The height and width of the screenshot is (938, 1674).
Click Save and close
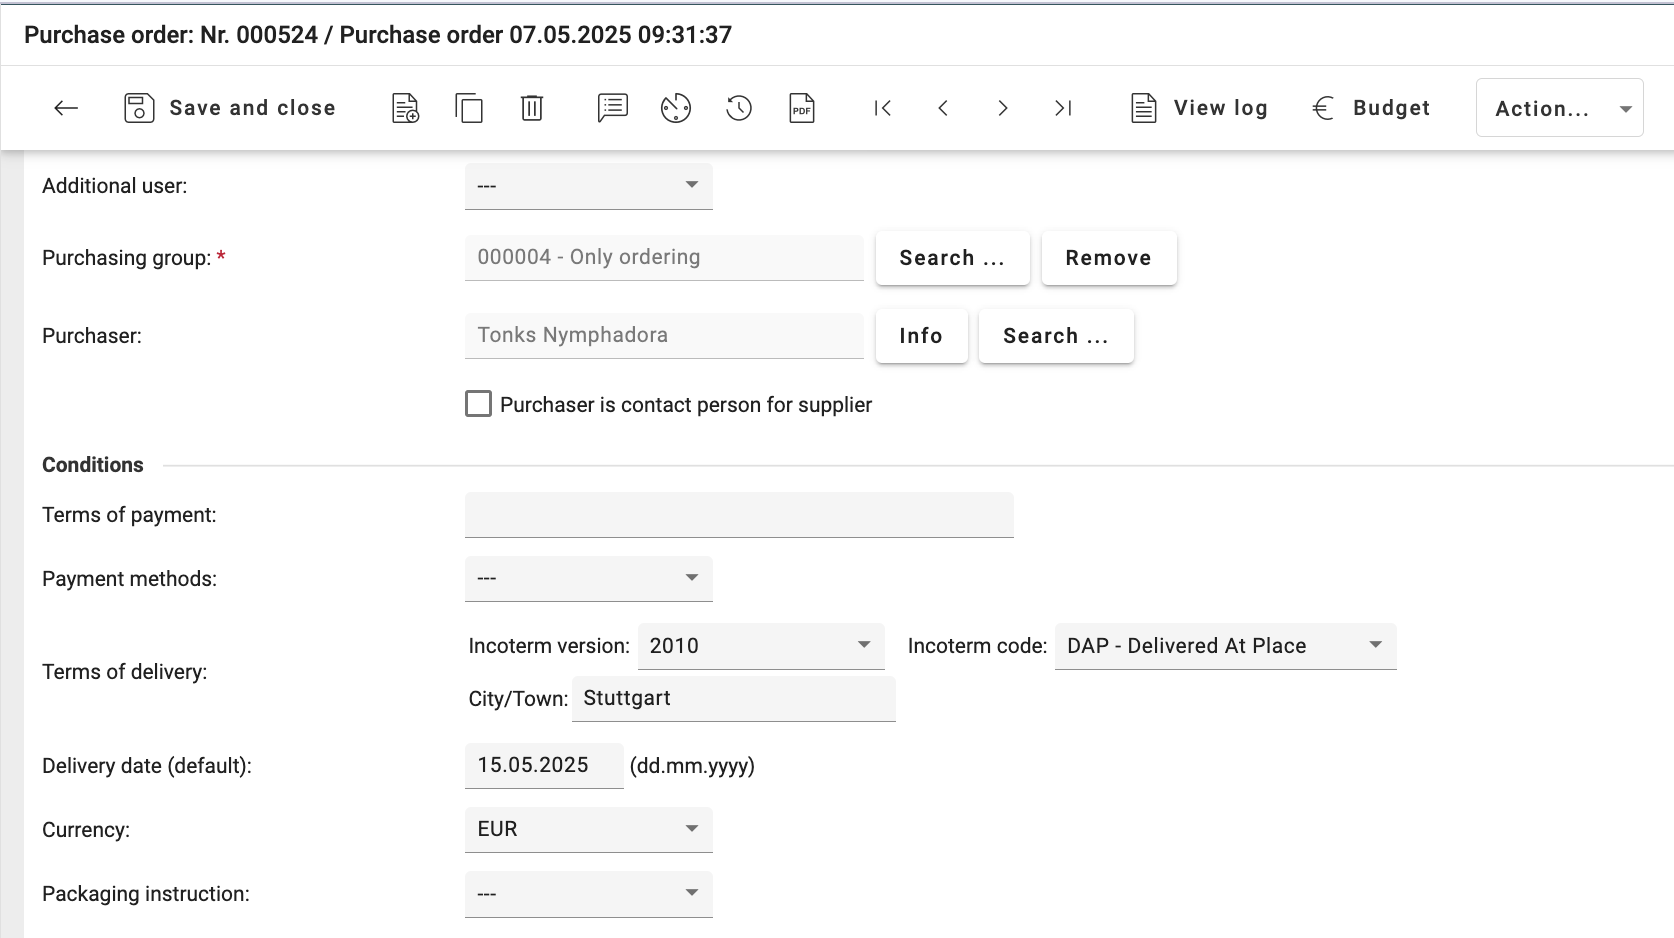click(230, 108)
